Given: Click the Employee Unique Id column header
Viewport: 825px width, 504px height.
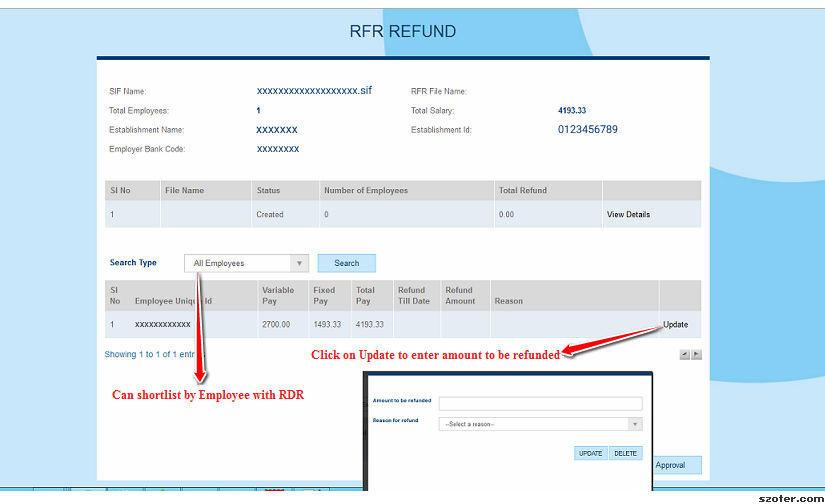Looking at the screenshot, I should (x=174, y=301).
